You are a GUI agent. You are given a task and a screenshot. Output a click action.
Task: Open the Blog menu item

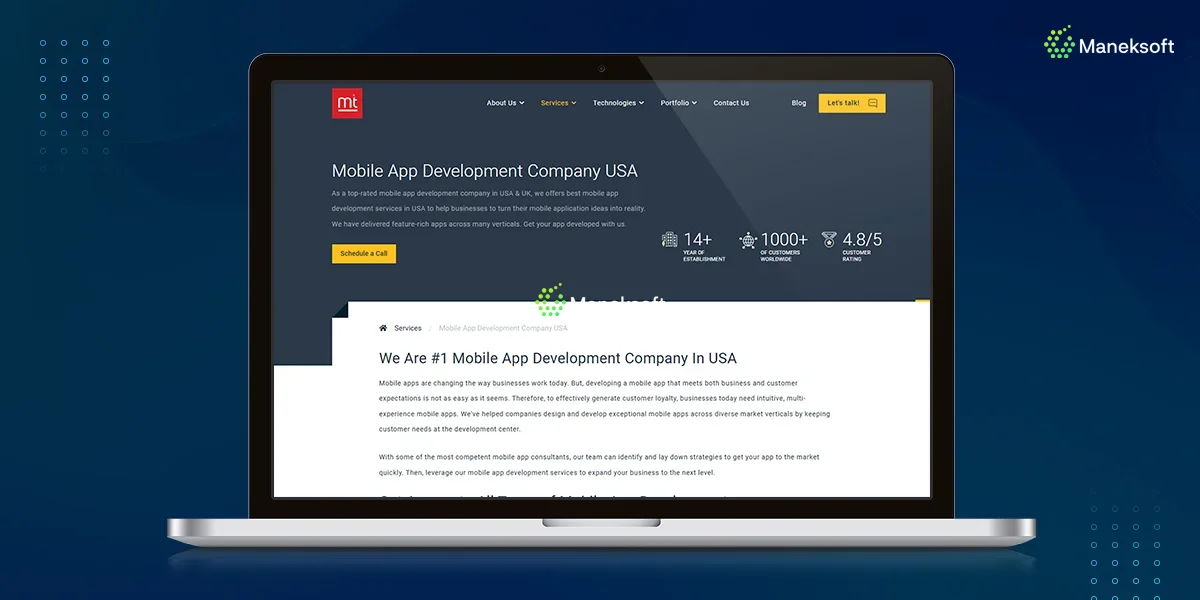click(799, 103)
